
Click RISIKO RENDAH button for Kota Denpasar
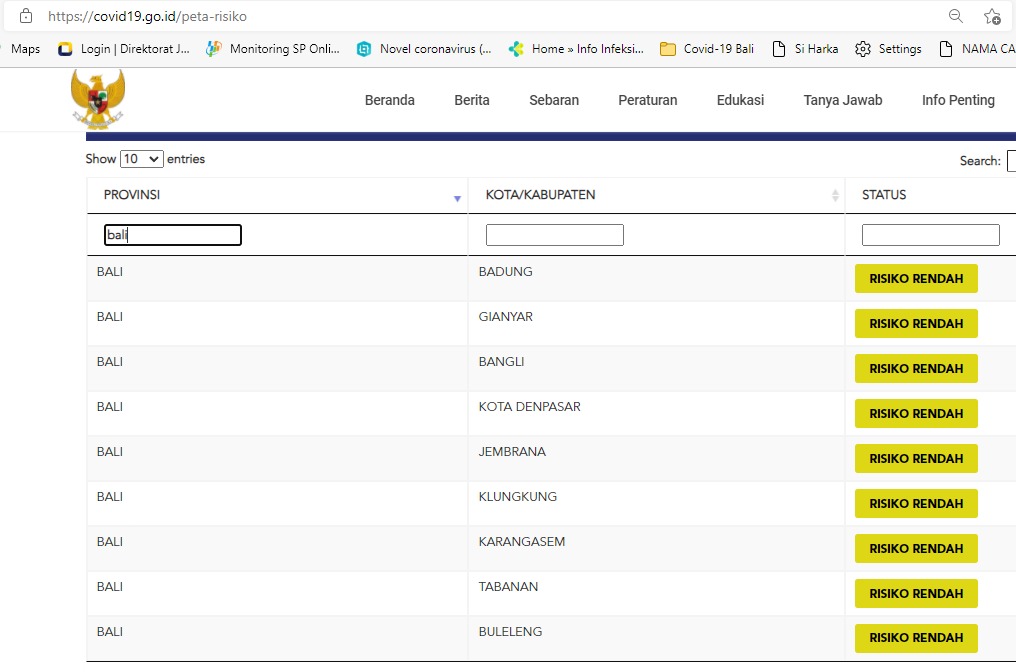tap(916, 414)
